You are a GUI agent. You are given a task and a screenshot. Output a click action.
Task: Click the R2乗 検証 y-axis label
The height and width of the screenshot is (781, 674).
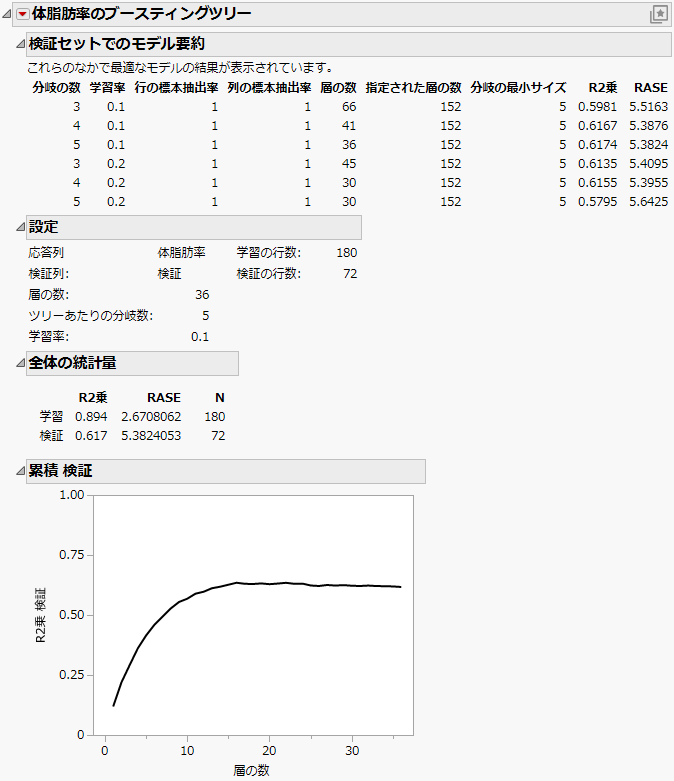[x=41, y=615]
